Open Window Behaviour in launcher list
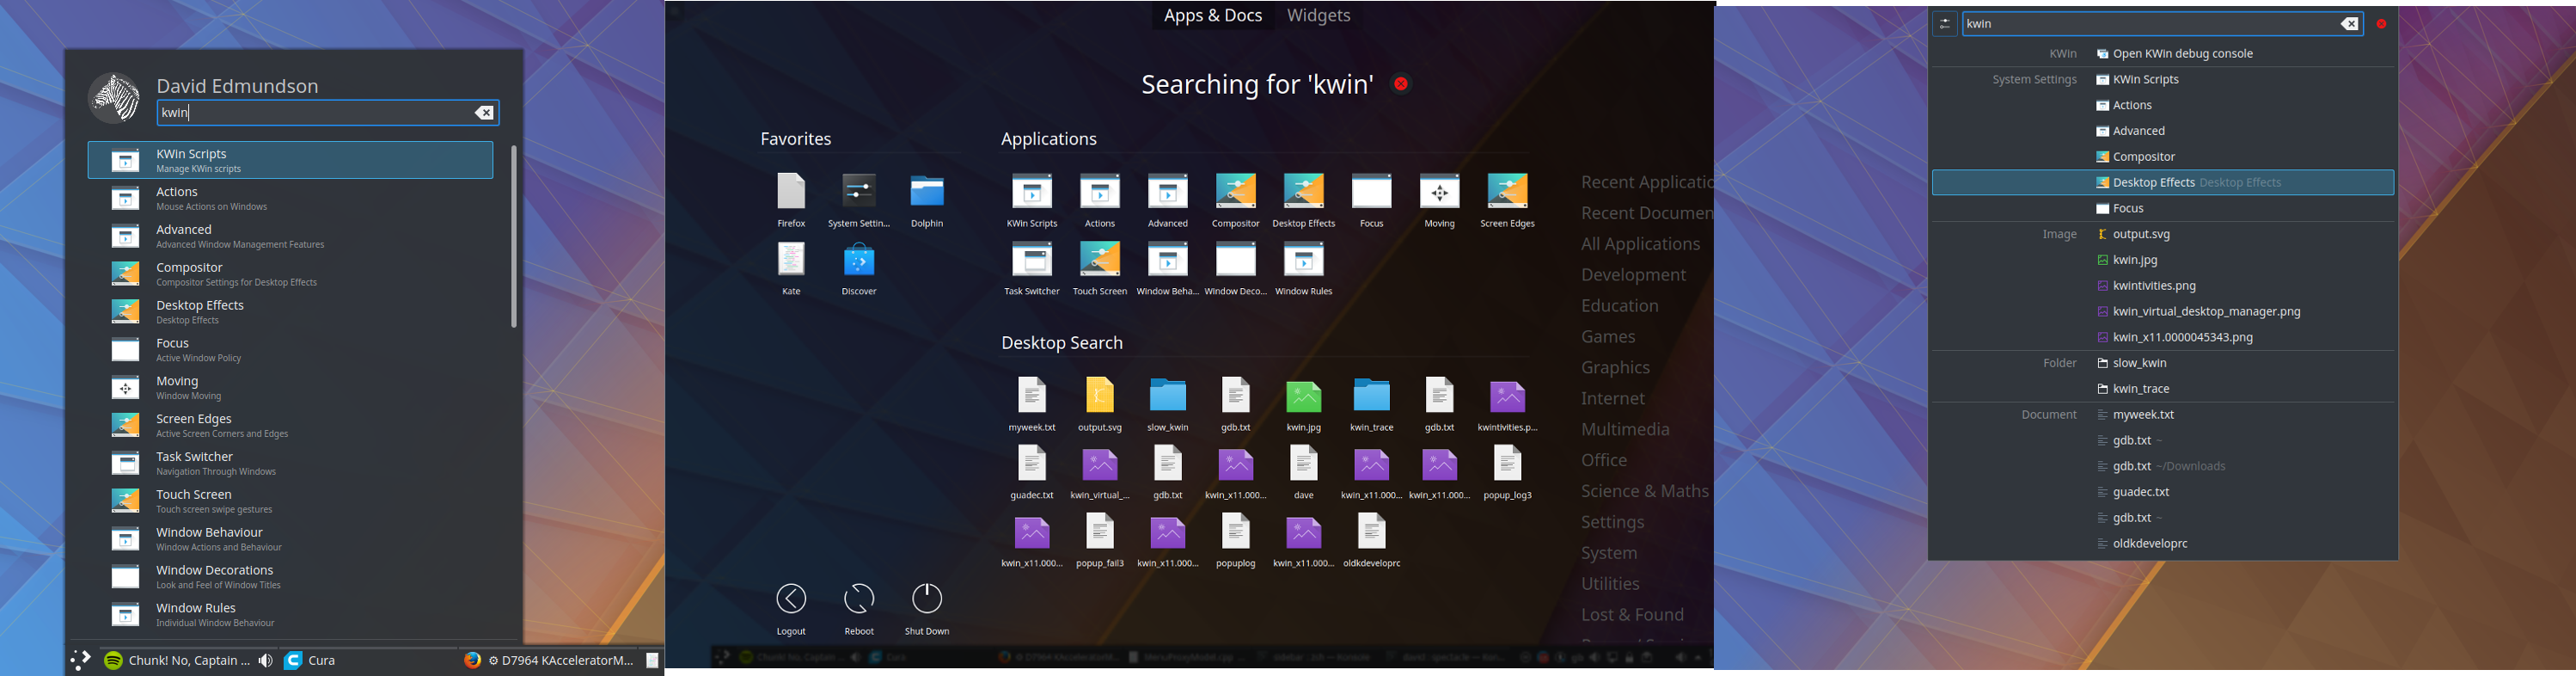Screen dimensions: 2576x676 pos(290,539)
